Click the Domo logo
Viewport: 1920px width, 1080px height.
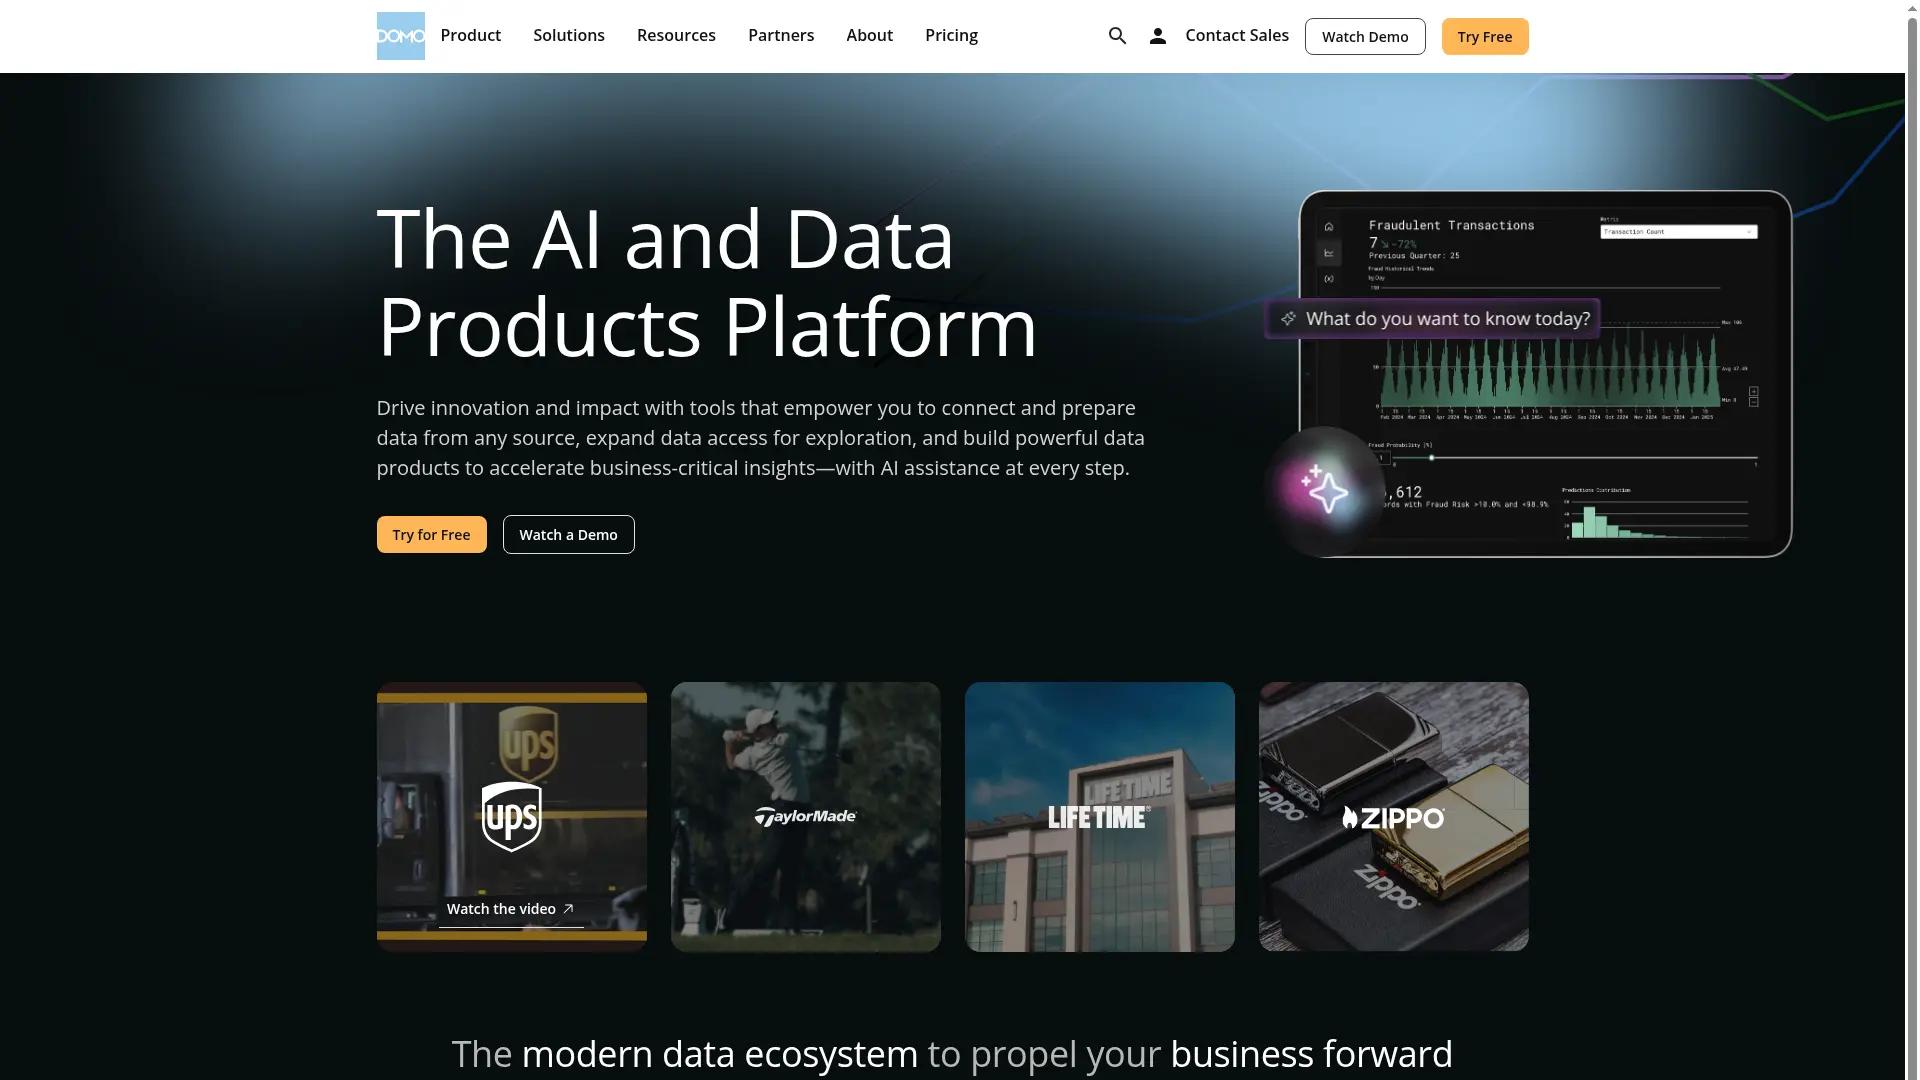(400, 36)
